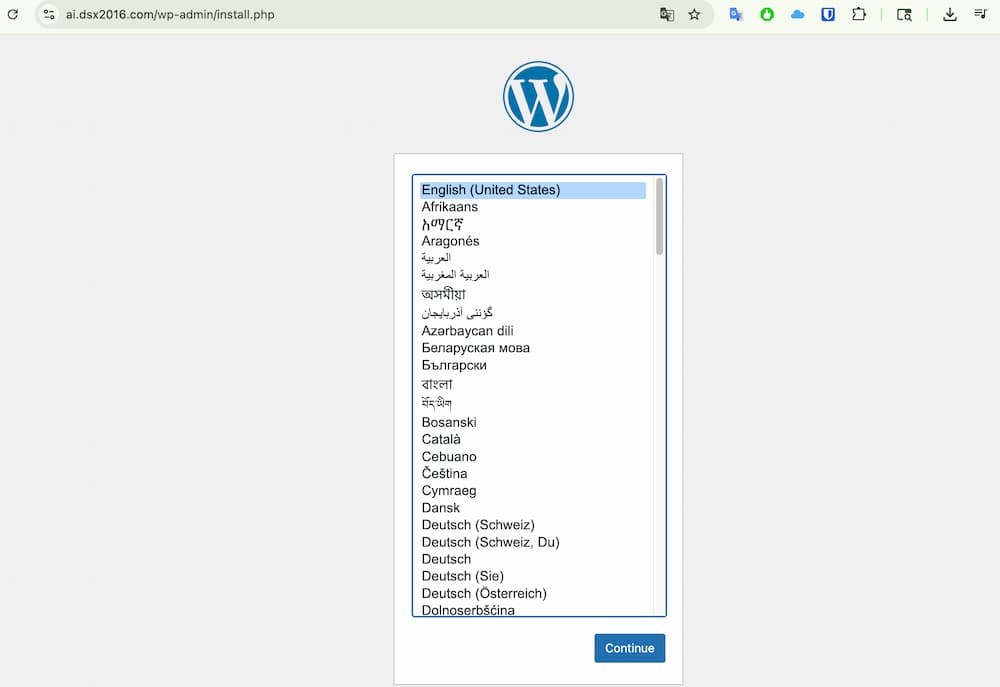Open the Bitwarden shield extension icon
This screenshot has width=1000, height=687.
(x=828, y=14)
